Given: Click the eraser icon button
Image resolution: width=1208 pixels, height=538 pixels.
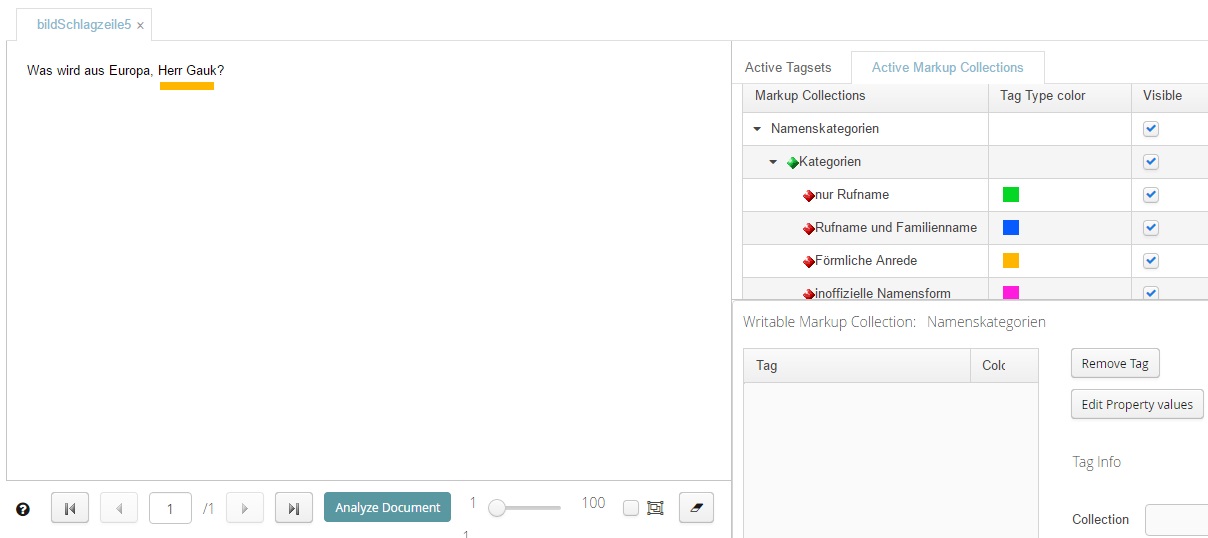Looking at the screenshot, I should coord(696,508).
